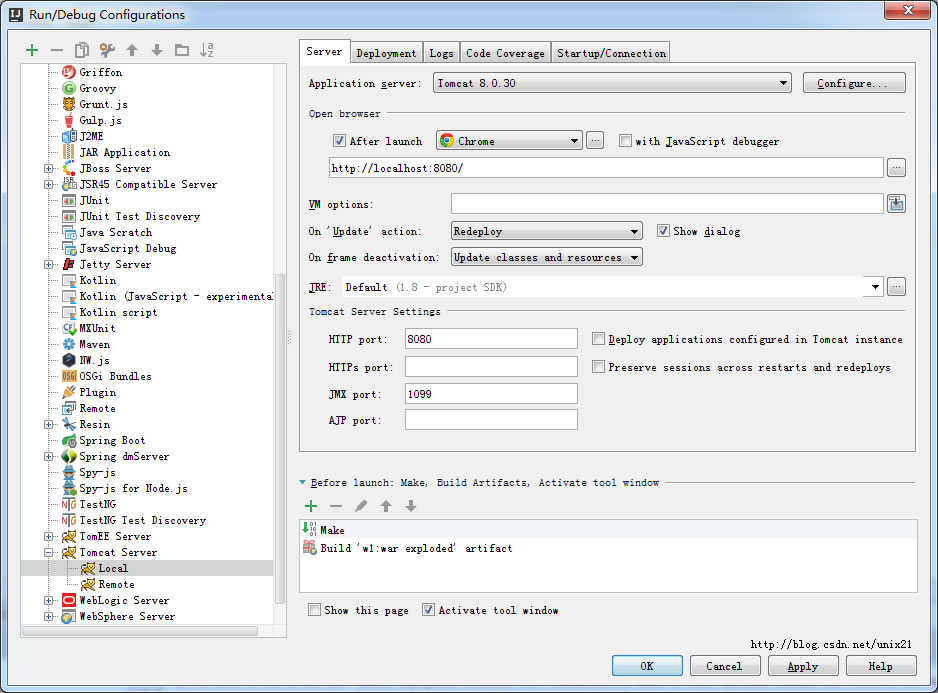Viewport: 938px width, 693px height.
Task: Click Configure... button for application server
Action: point(854,83)
